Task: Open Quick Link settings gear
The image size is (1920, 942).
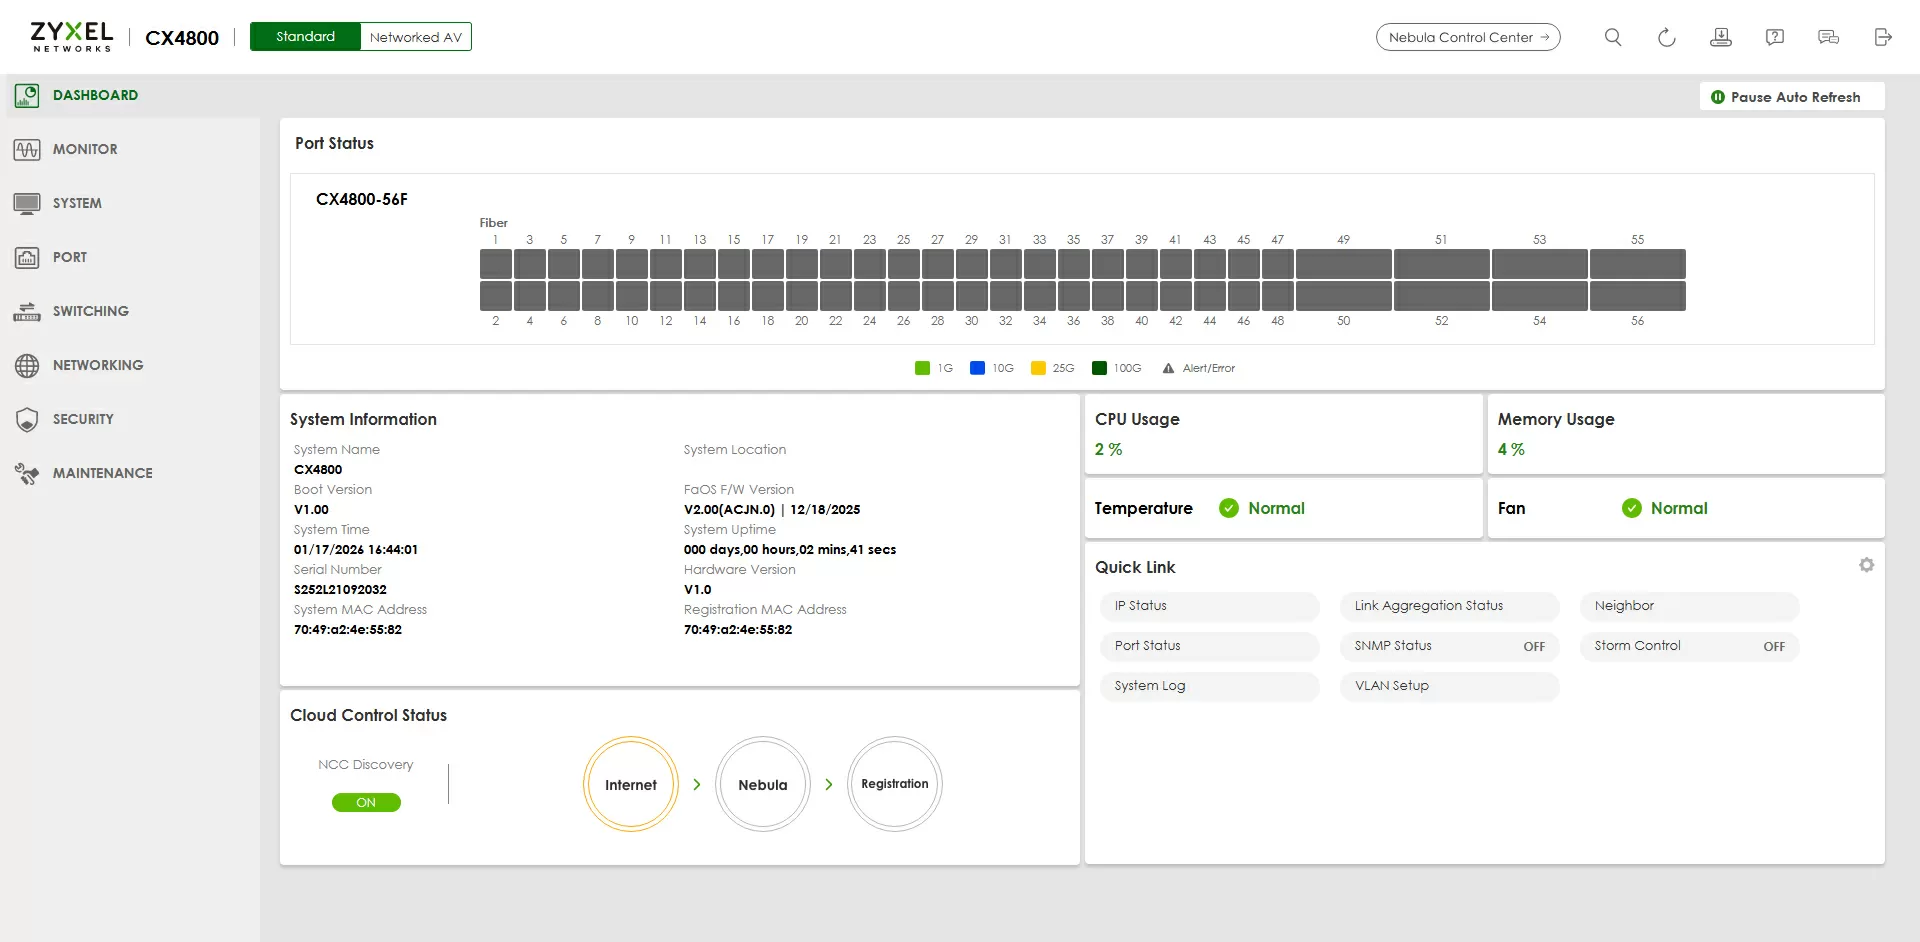Action: click(1866, 565)
